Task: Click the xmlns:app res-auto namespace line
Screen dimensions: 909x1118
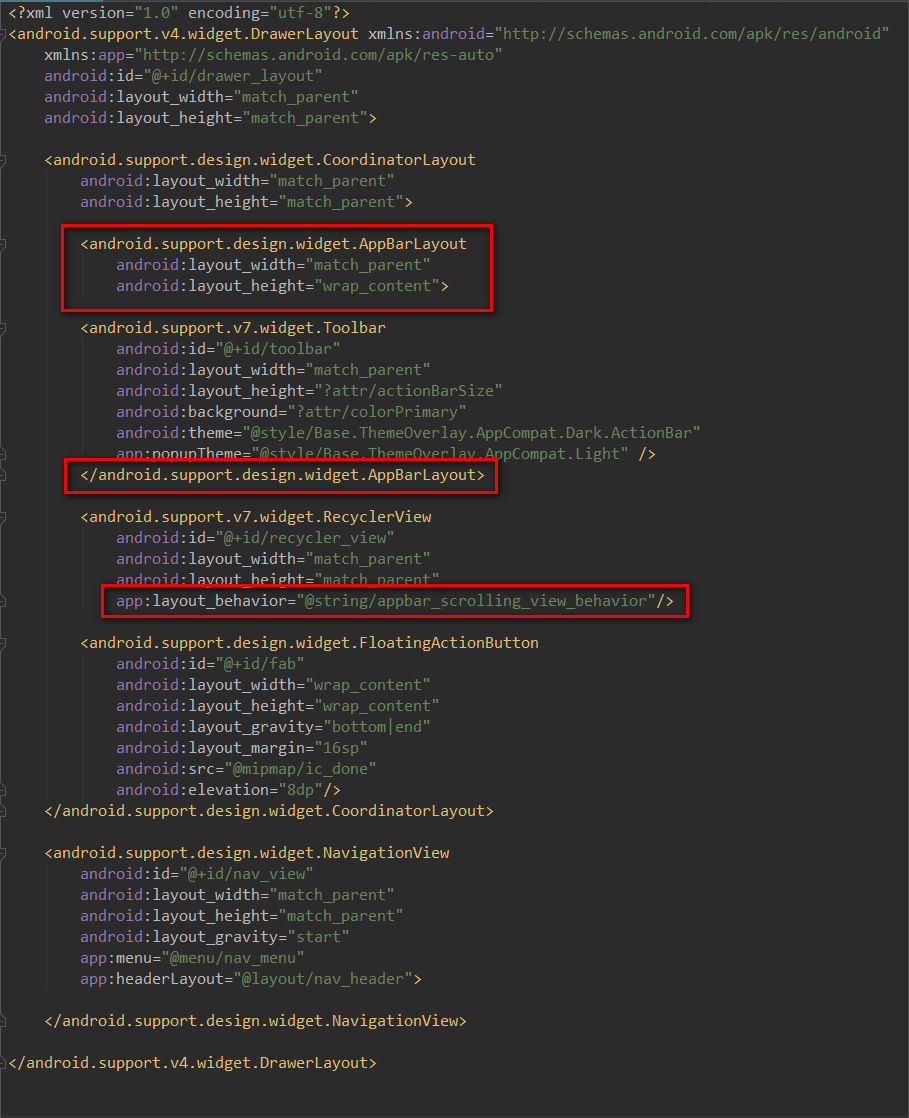Action: click(x=273, y=55)
